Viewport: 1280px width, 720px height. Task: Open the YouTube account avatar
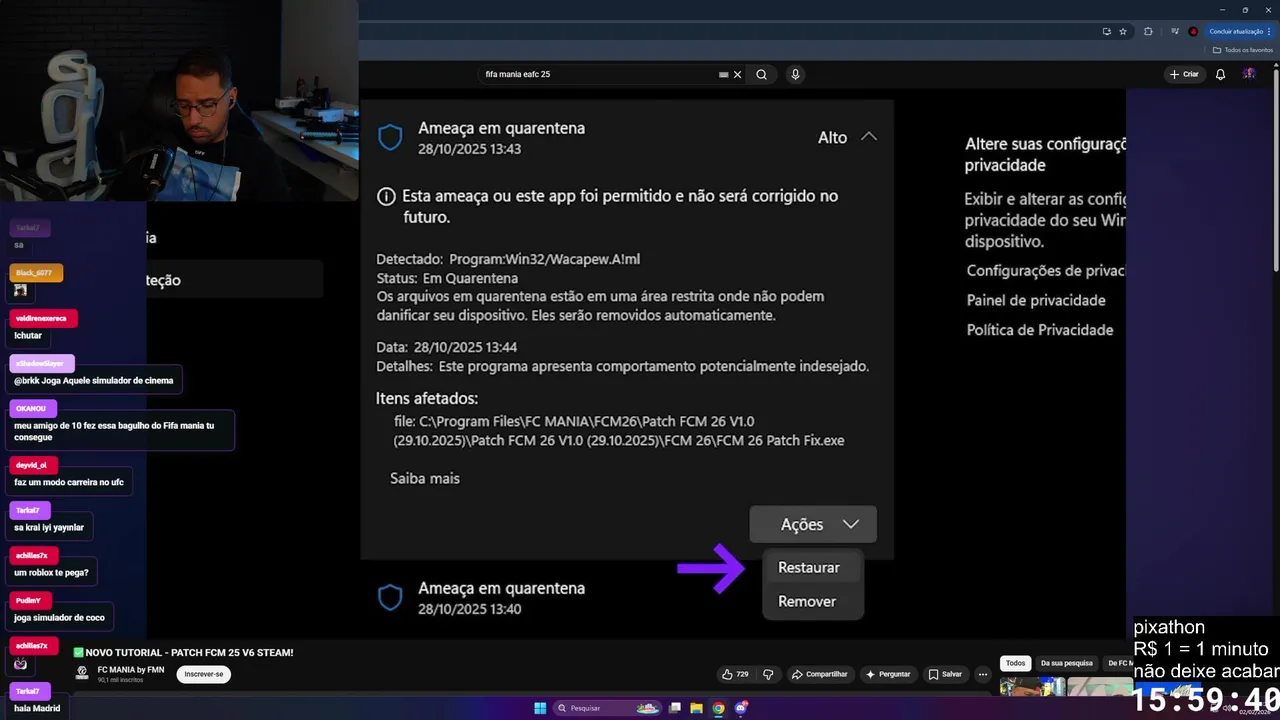coord(1249,74)
